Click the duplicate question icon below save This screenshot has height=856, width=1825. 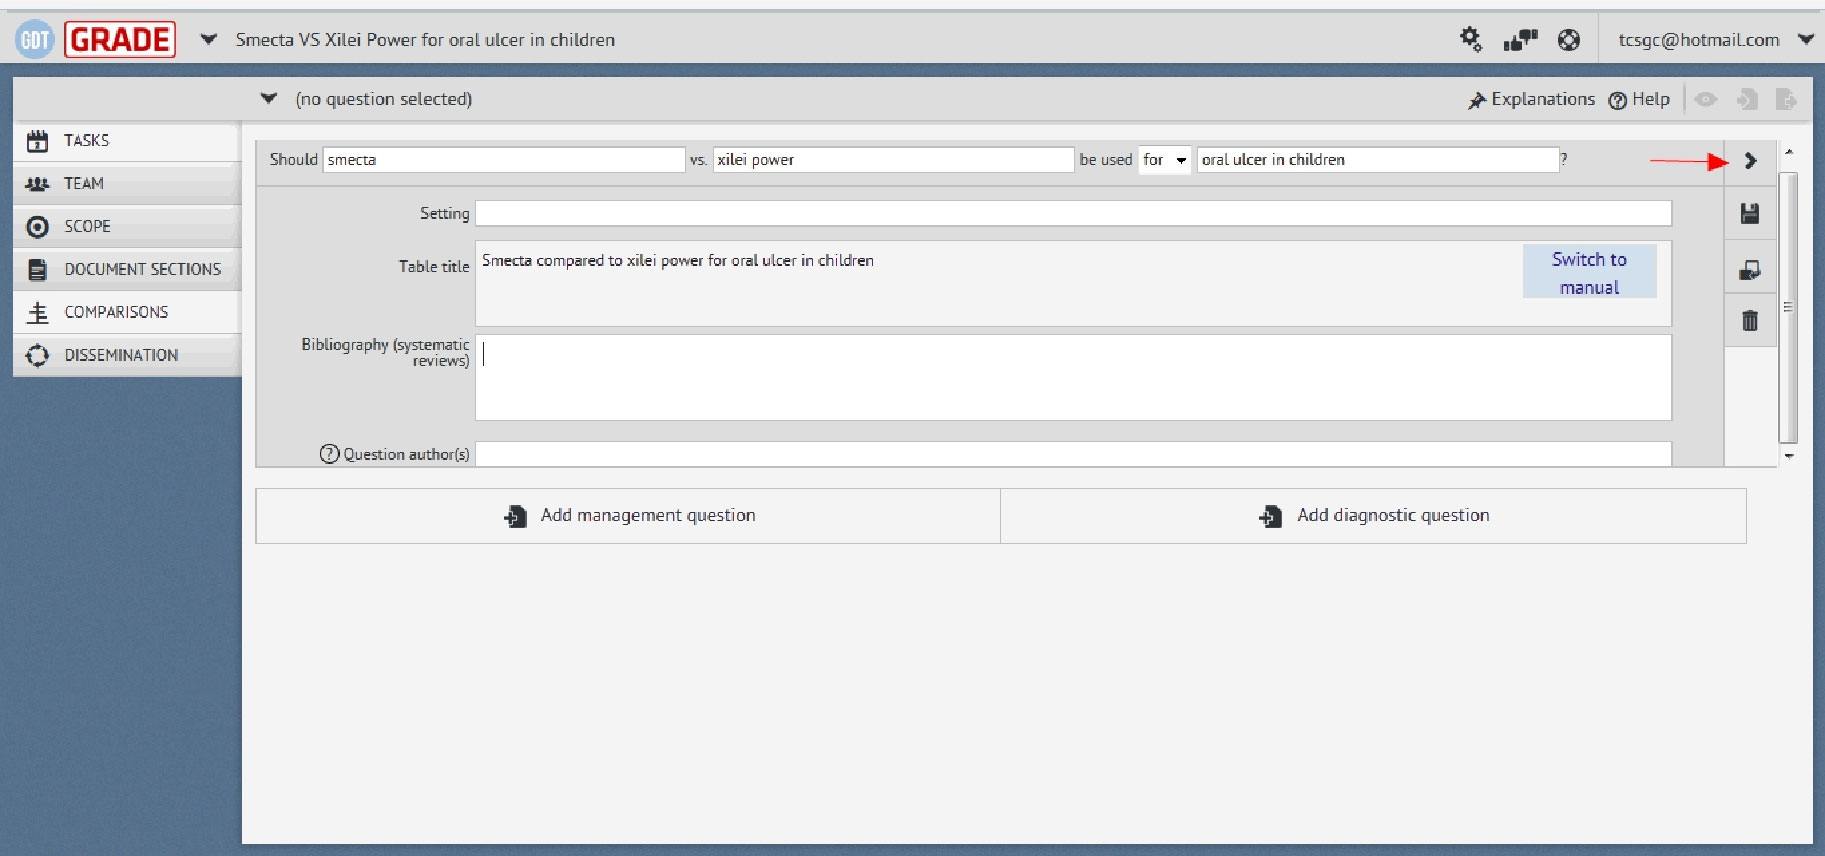click(x=1750, y=270)
